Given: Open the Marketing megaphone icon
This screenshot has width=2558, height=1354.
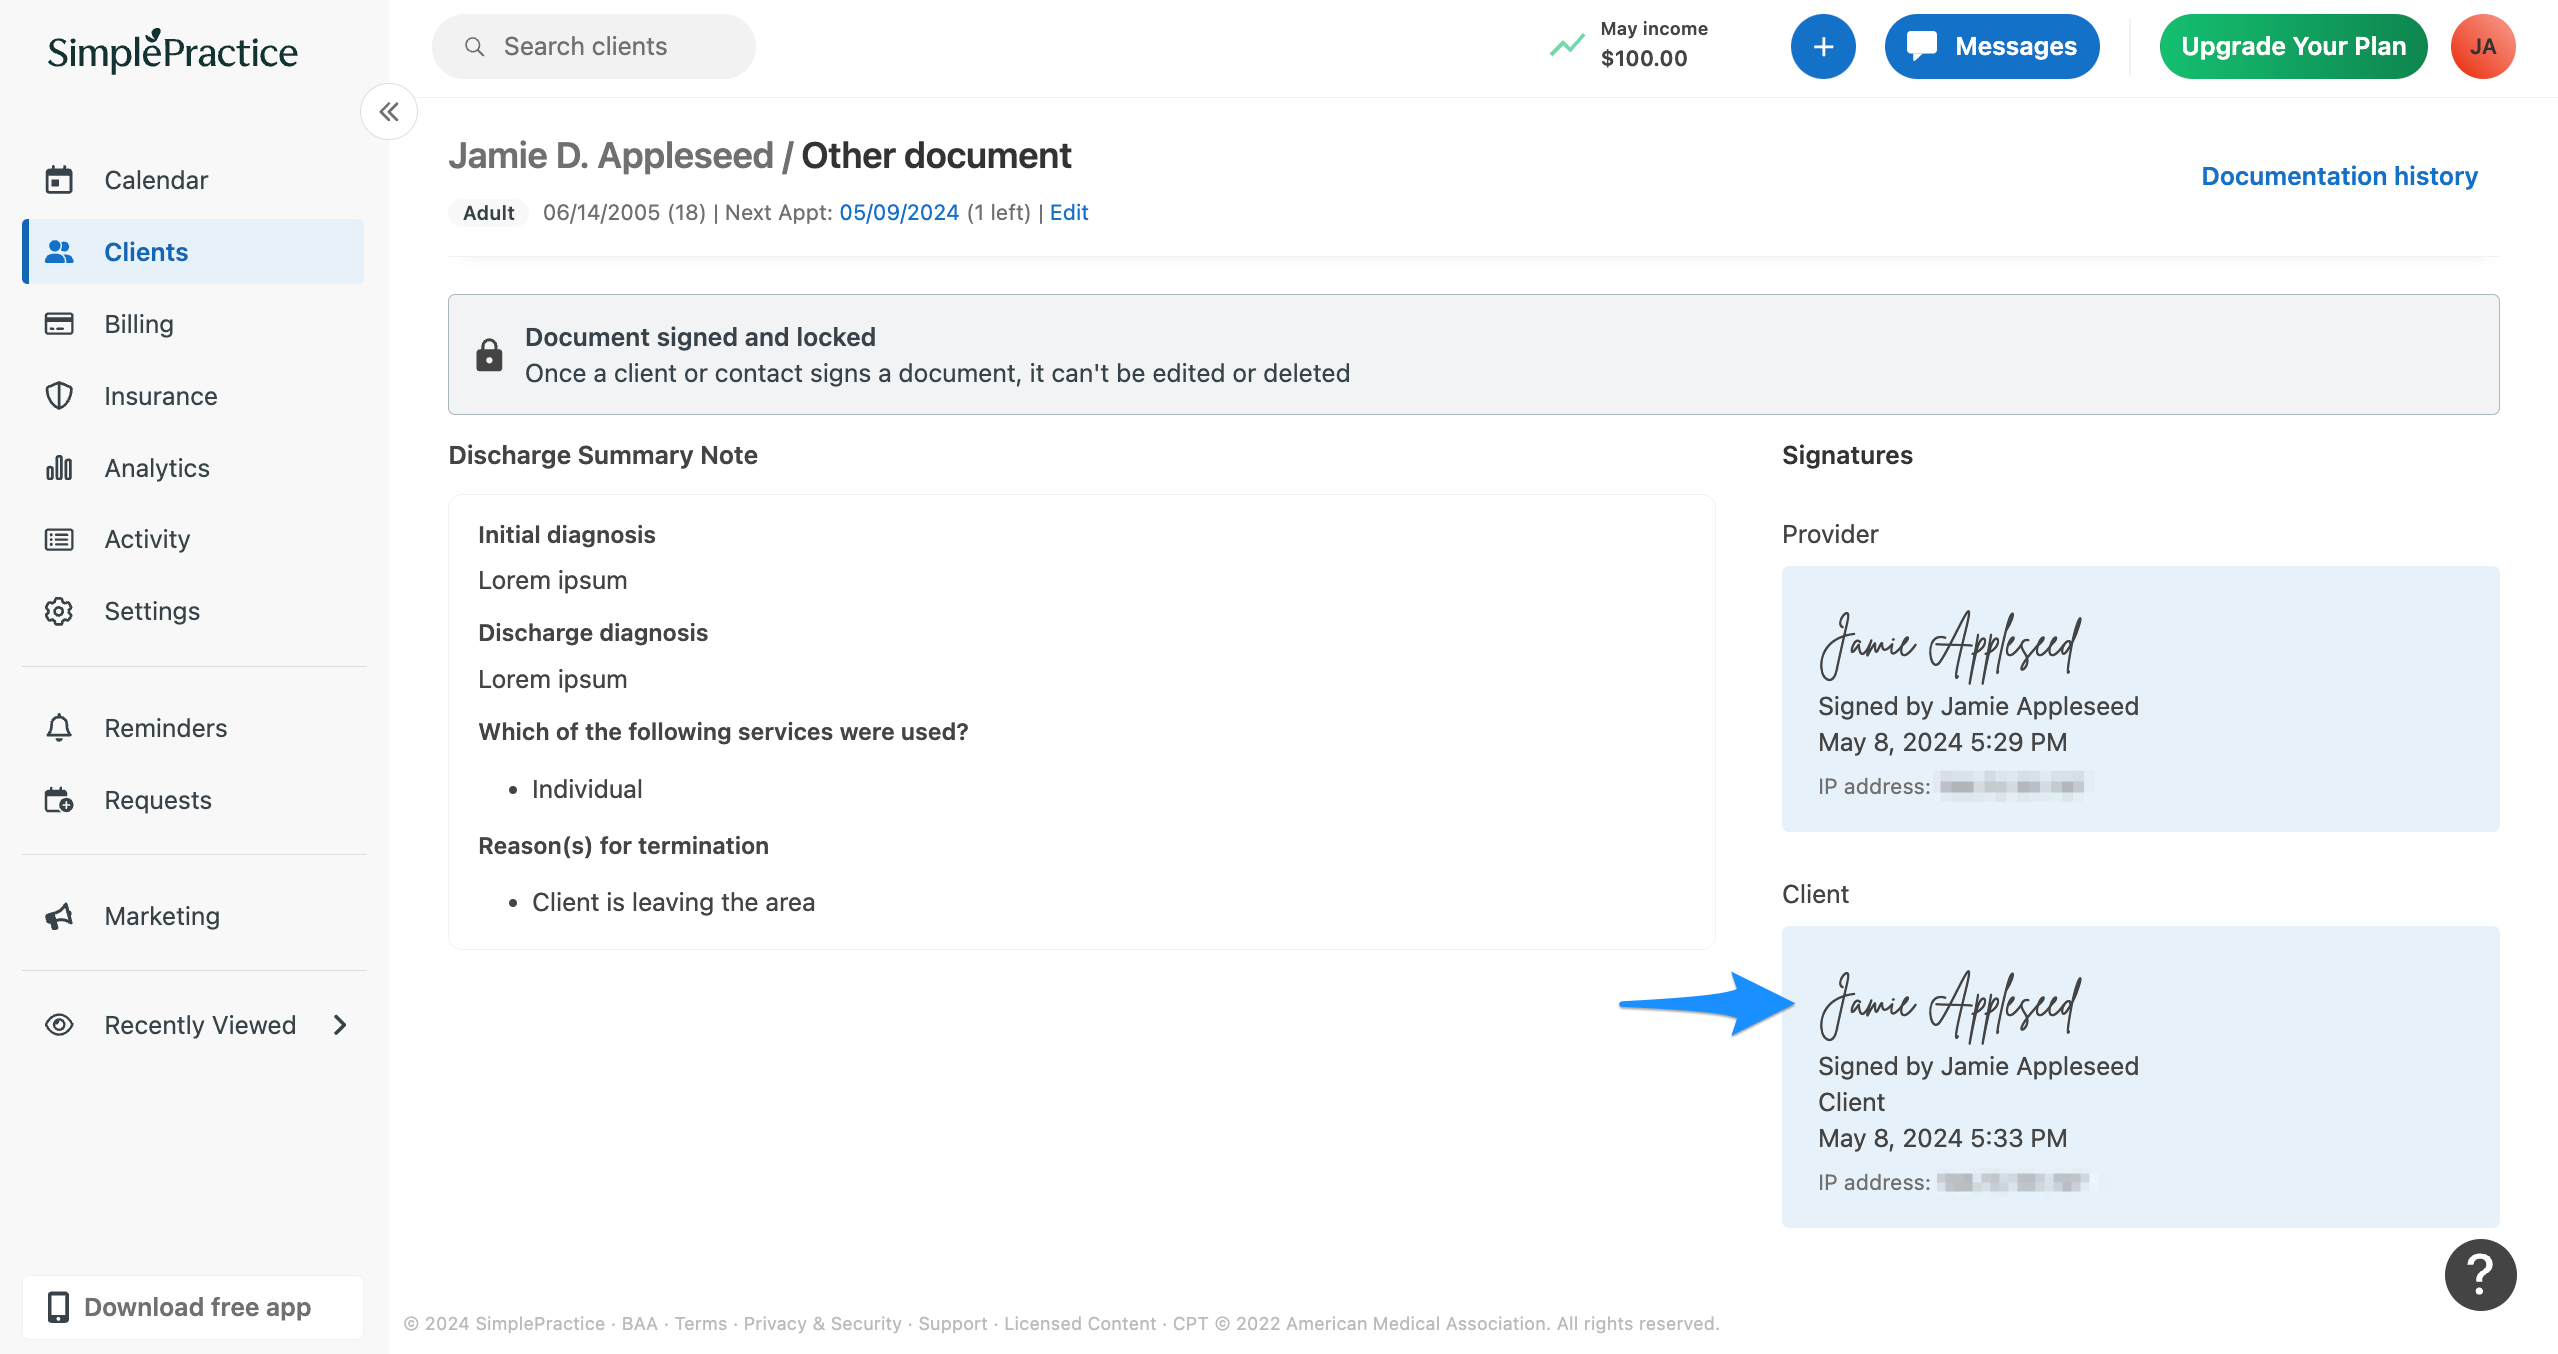Looking at the screenshot, I should (59, 916).
